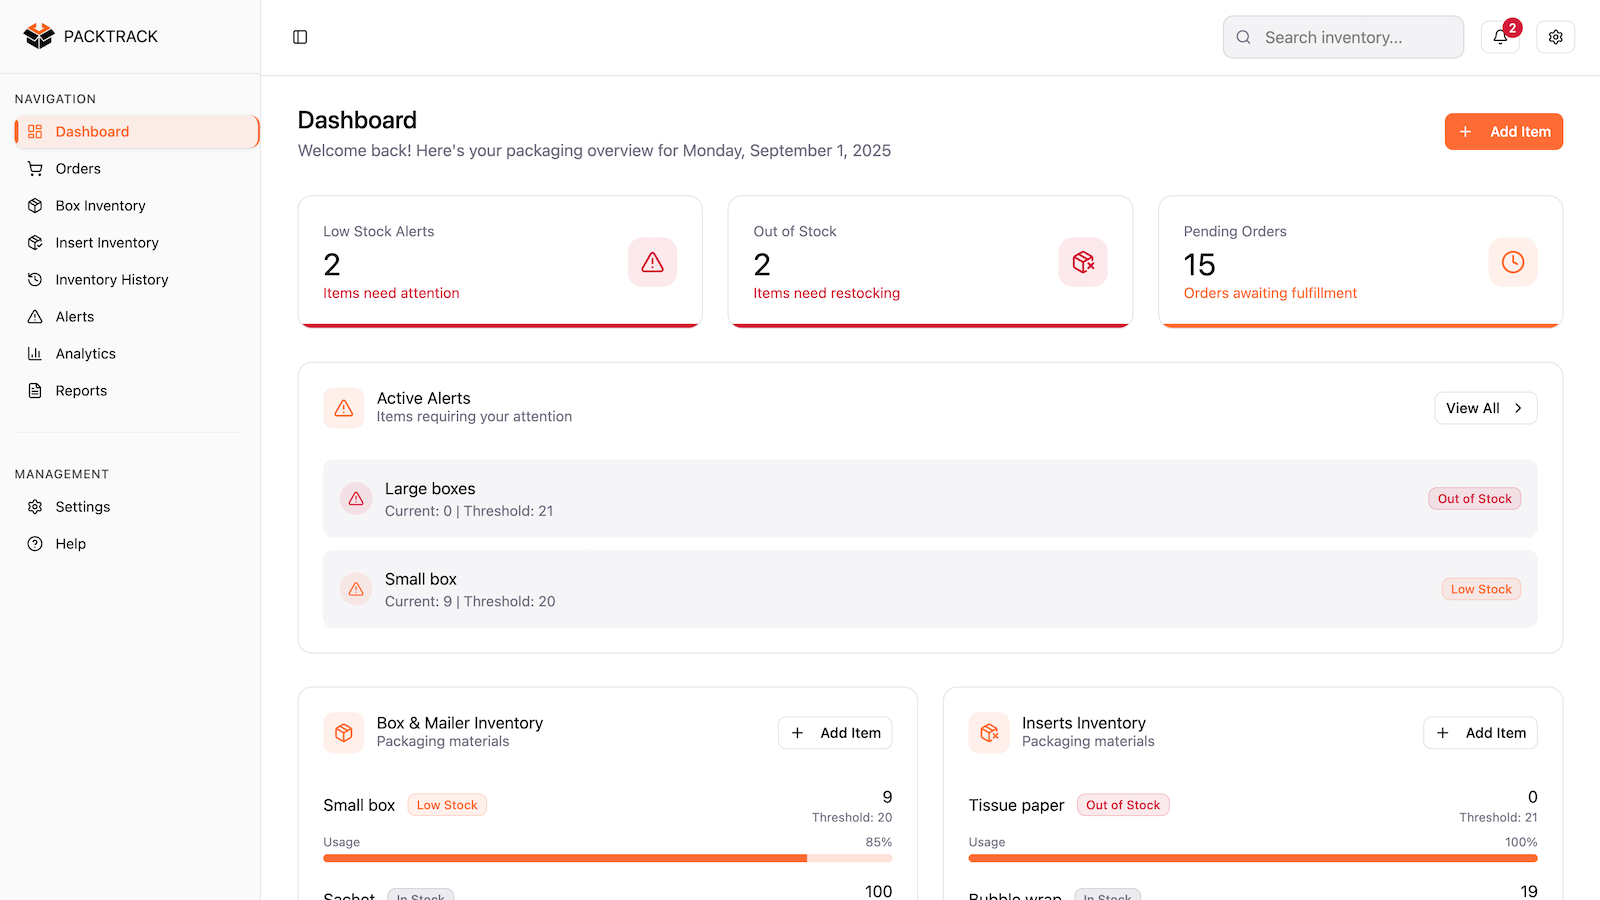Add item to Inserts Inventory
The image size is (1600, 900).
coord(1481,733)
